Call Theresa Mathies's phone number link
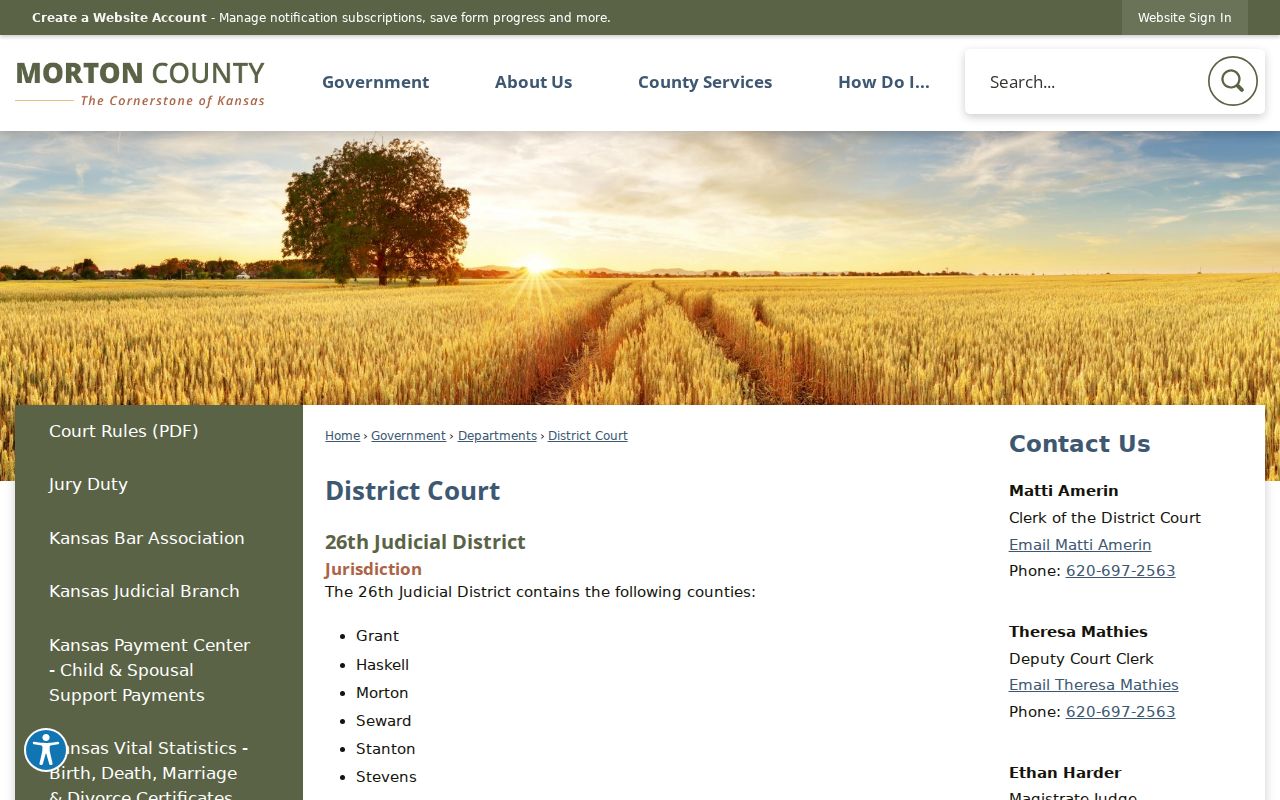1280x800 pixels. (1120, 712)
